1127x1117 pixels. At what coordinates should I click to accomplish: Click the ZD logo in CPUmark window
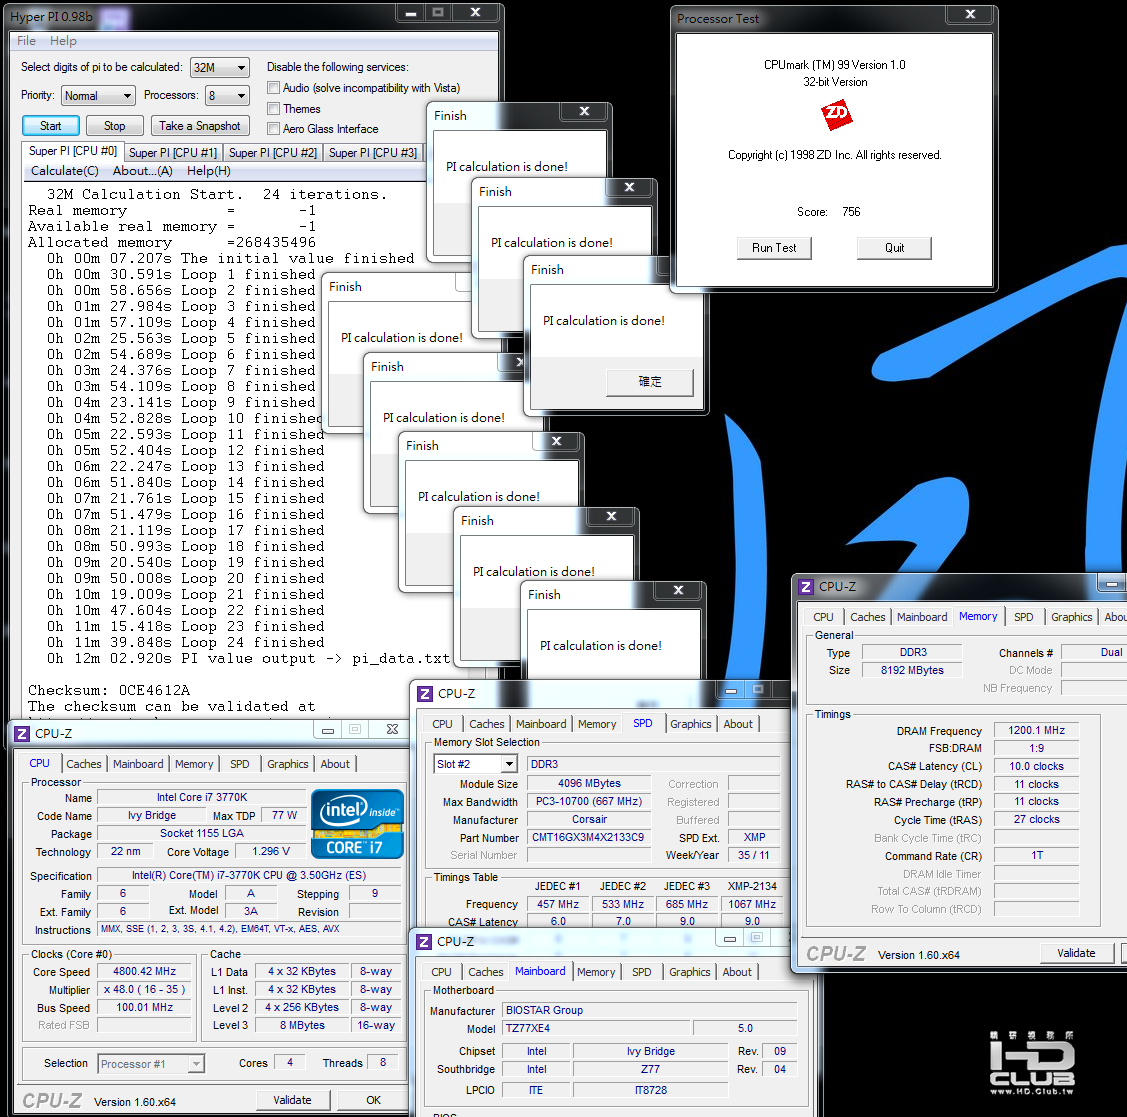tap(836, 114)
